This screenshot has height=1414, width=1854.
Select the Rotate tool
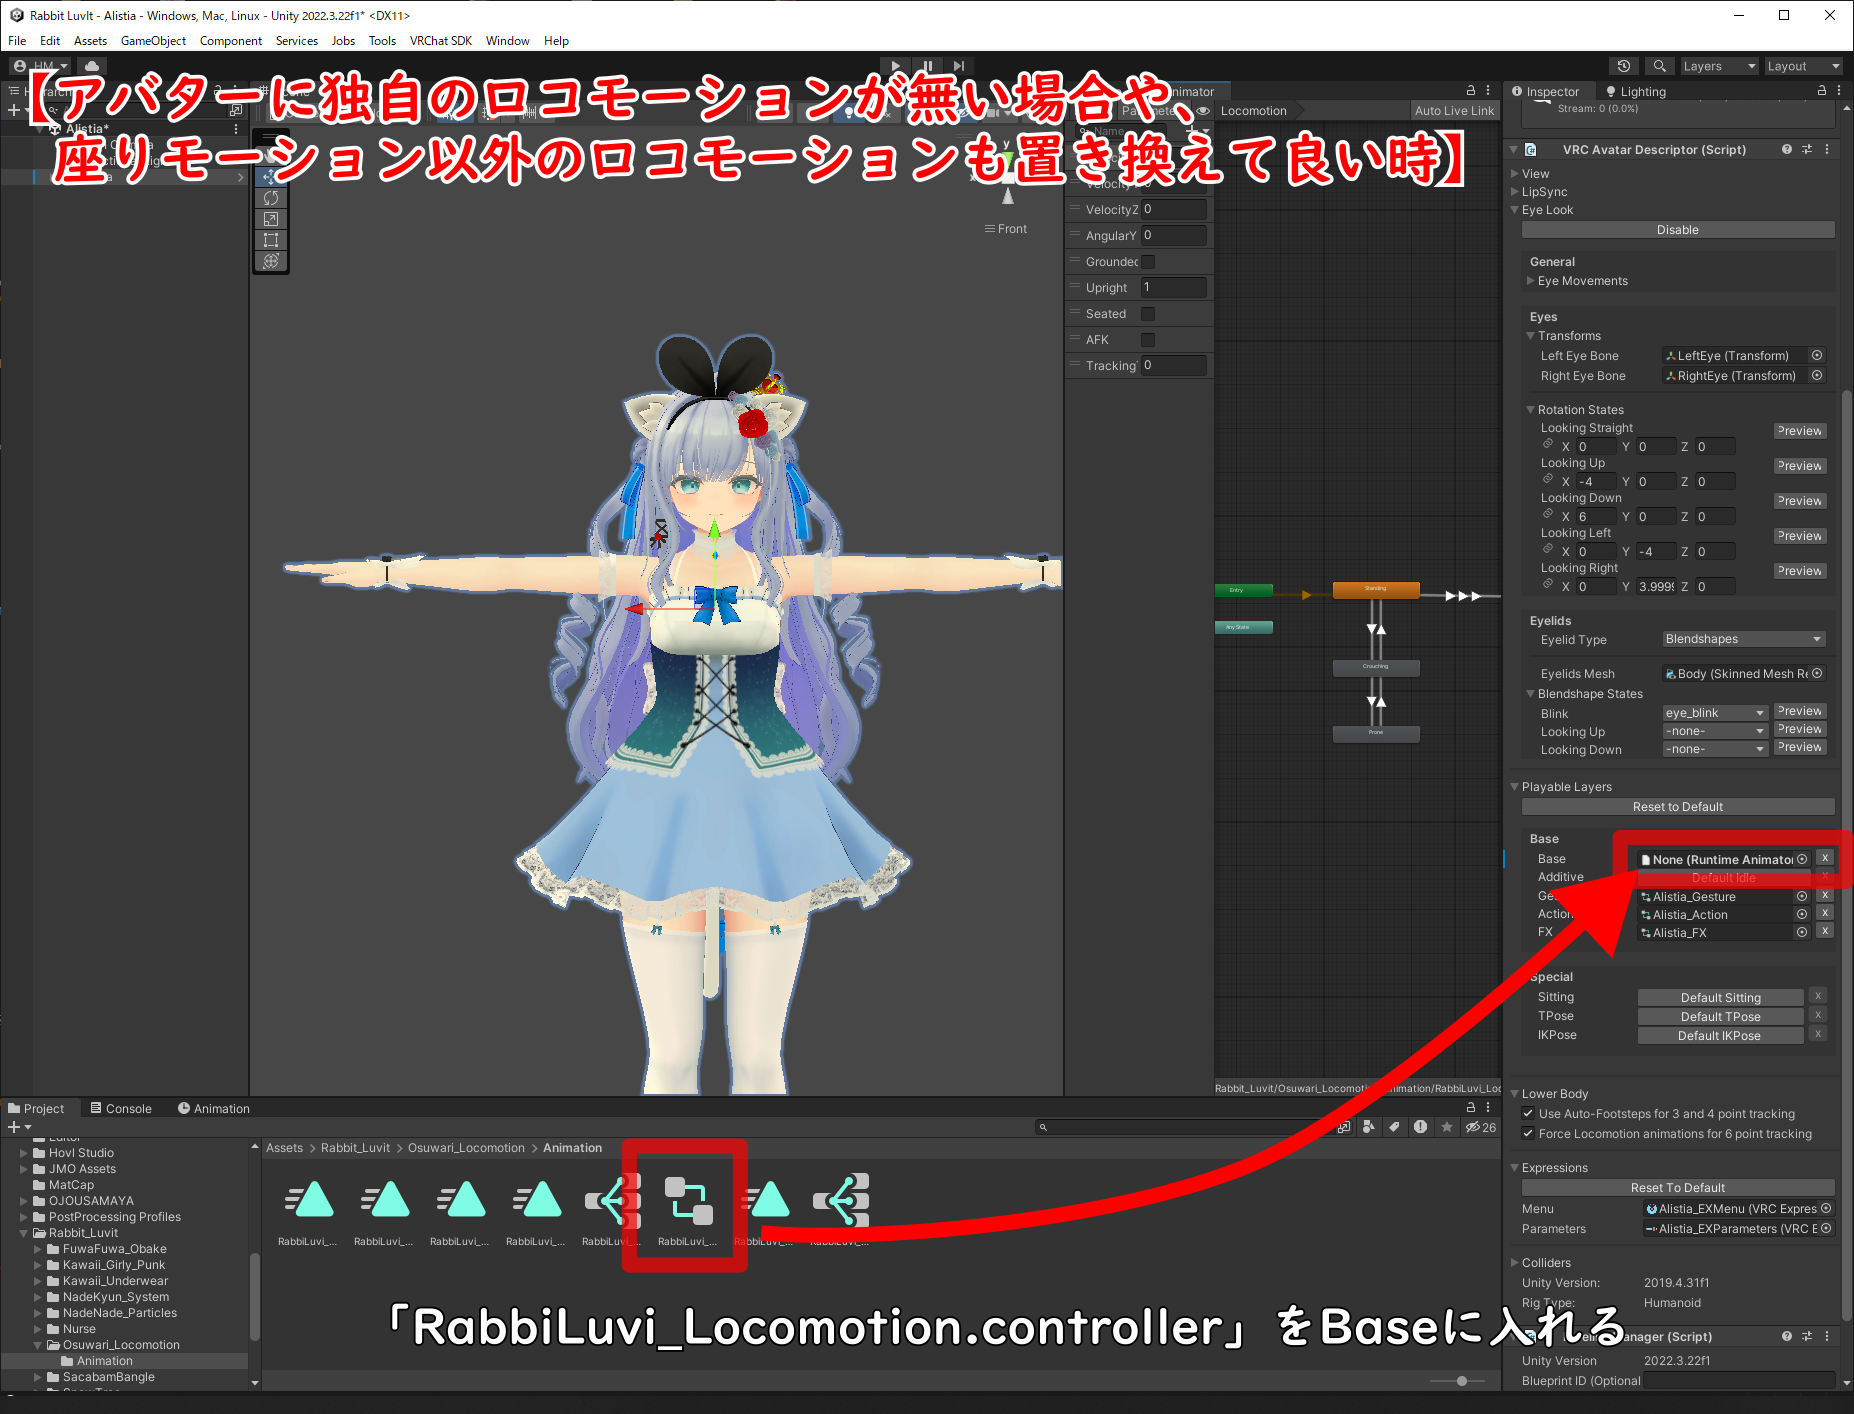tap(270, 198)
